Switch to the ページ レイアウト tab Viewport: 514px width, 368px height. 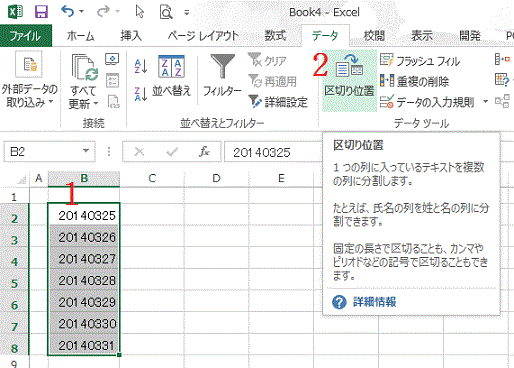(203, 36)
